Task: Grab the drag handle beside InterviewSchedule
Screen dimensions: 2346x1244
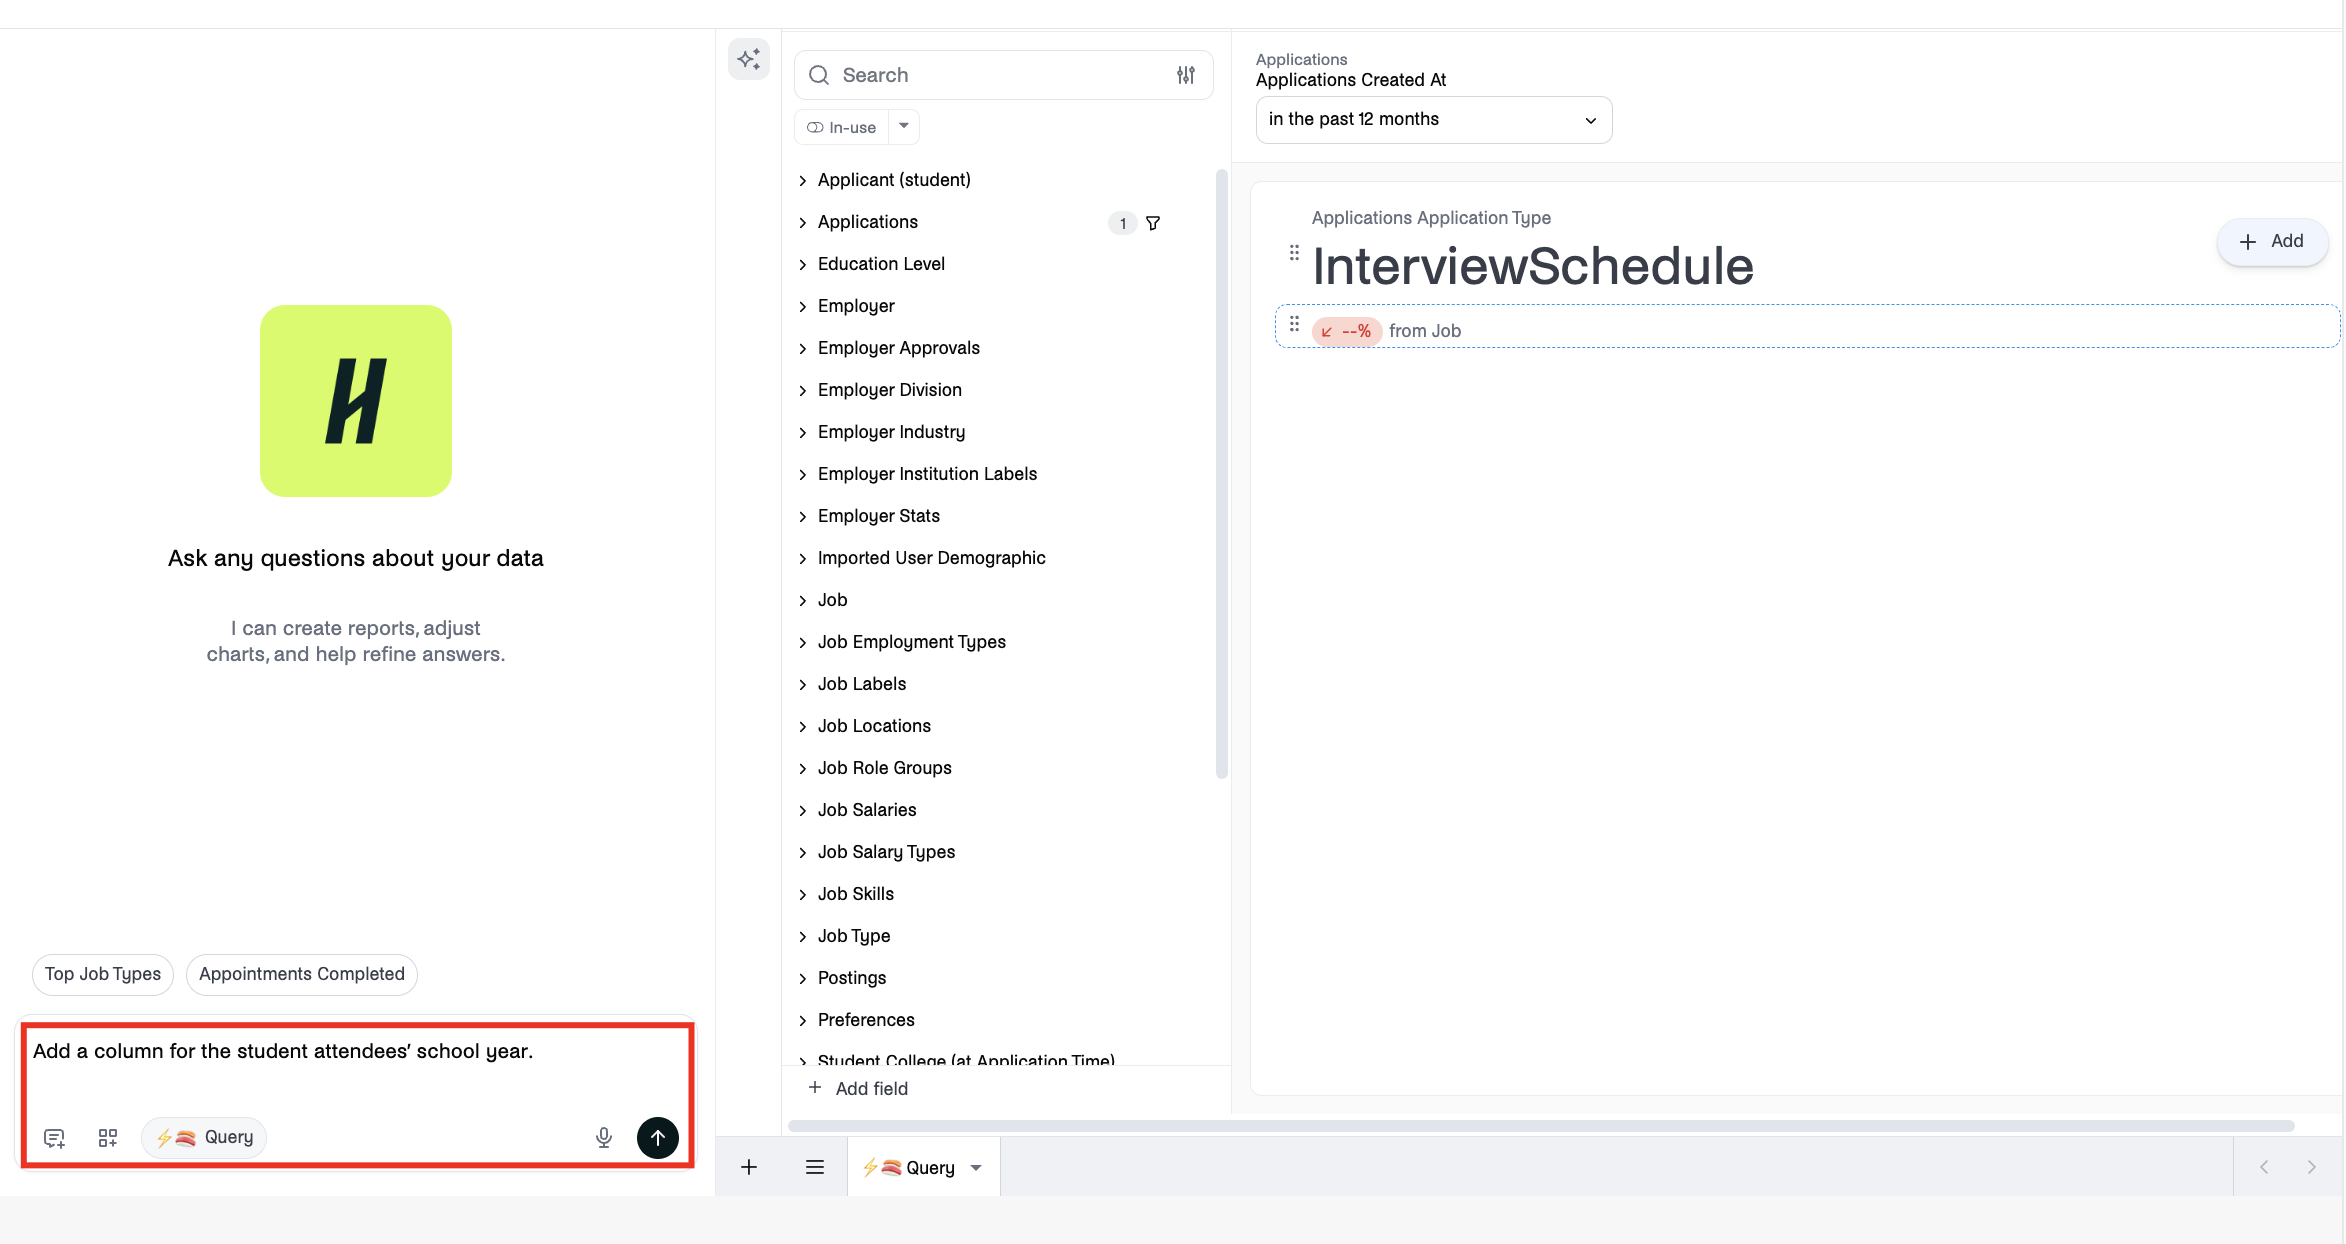Action: pyautogui.click(x=1294, y=252)
